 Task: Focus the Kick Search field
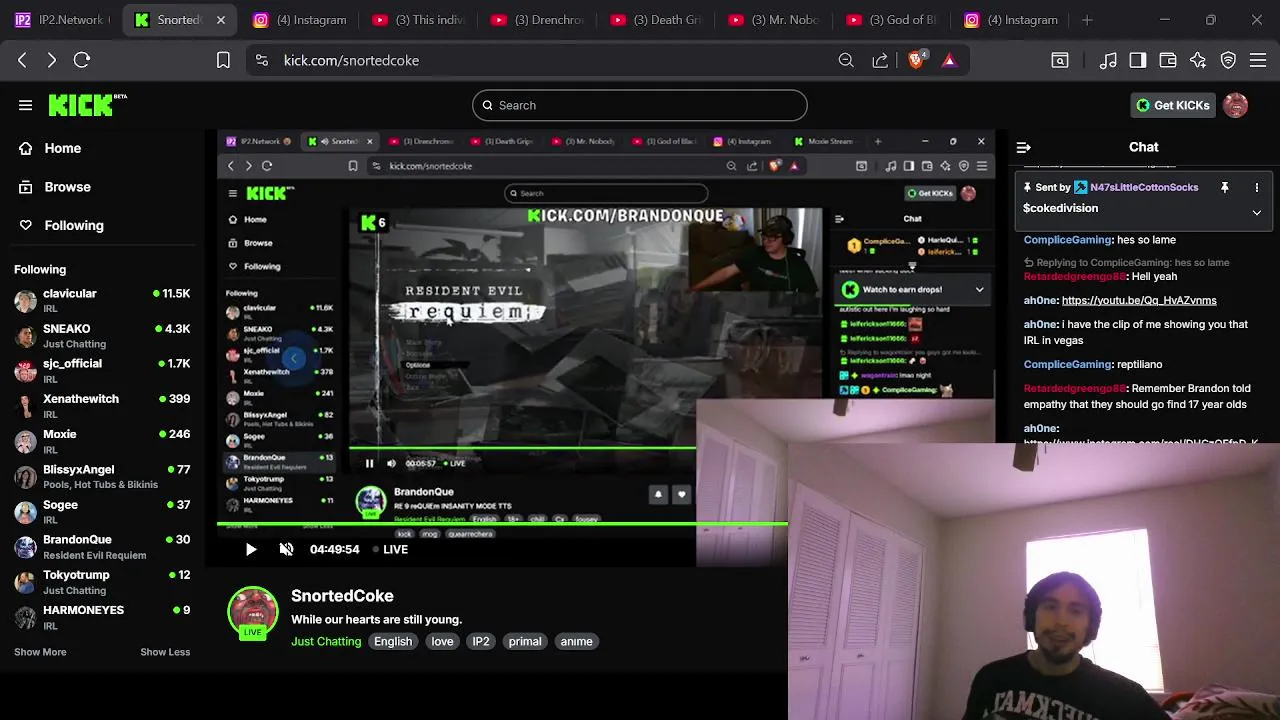640,105
